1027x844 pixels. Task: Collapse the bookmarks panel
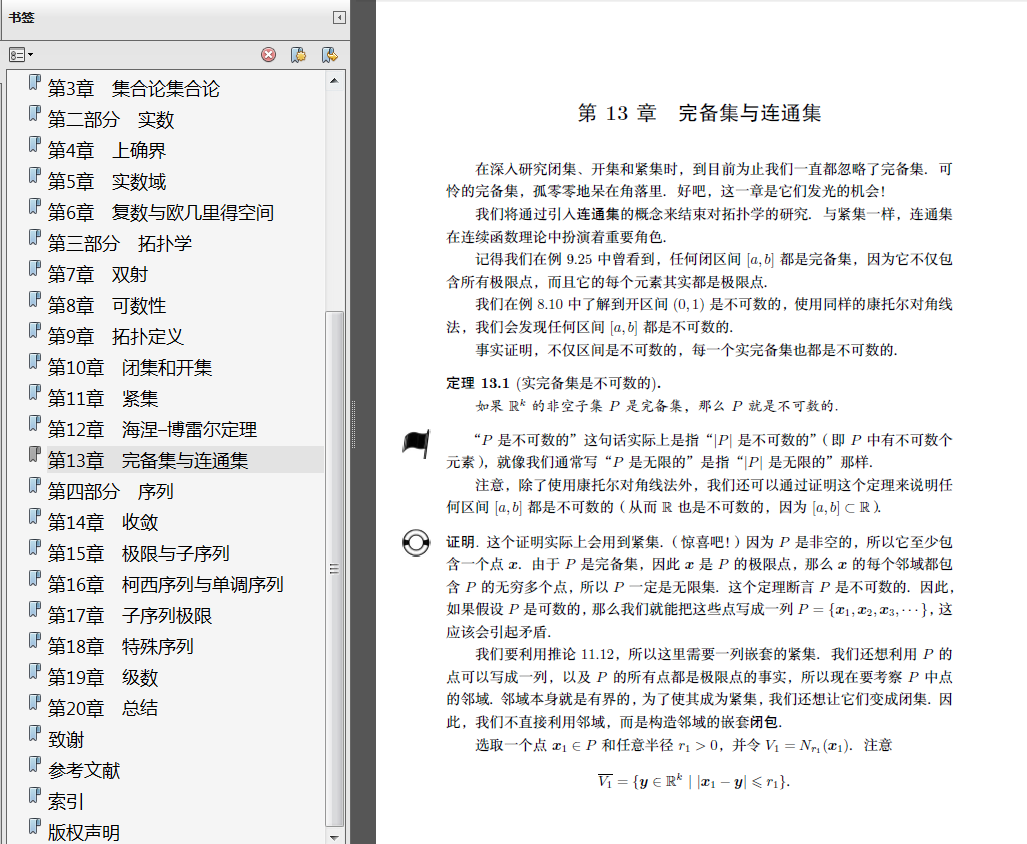pyautogui.click(x=339, y=18)
